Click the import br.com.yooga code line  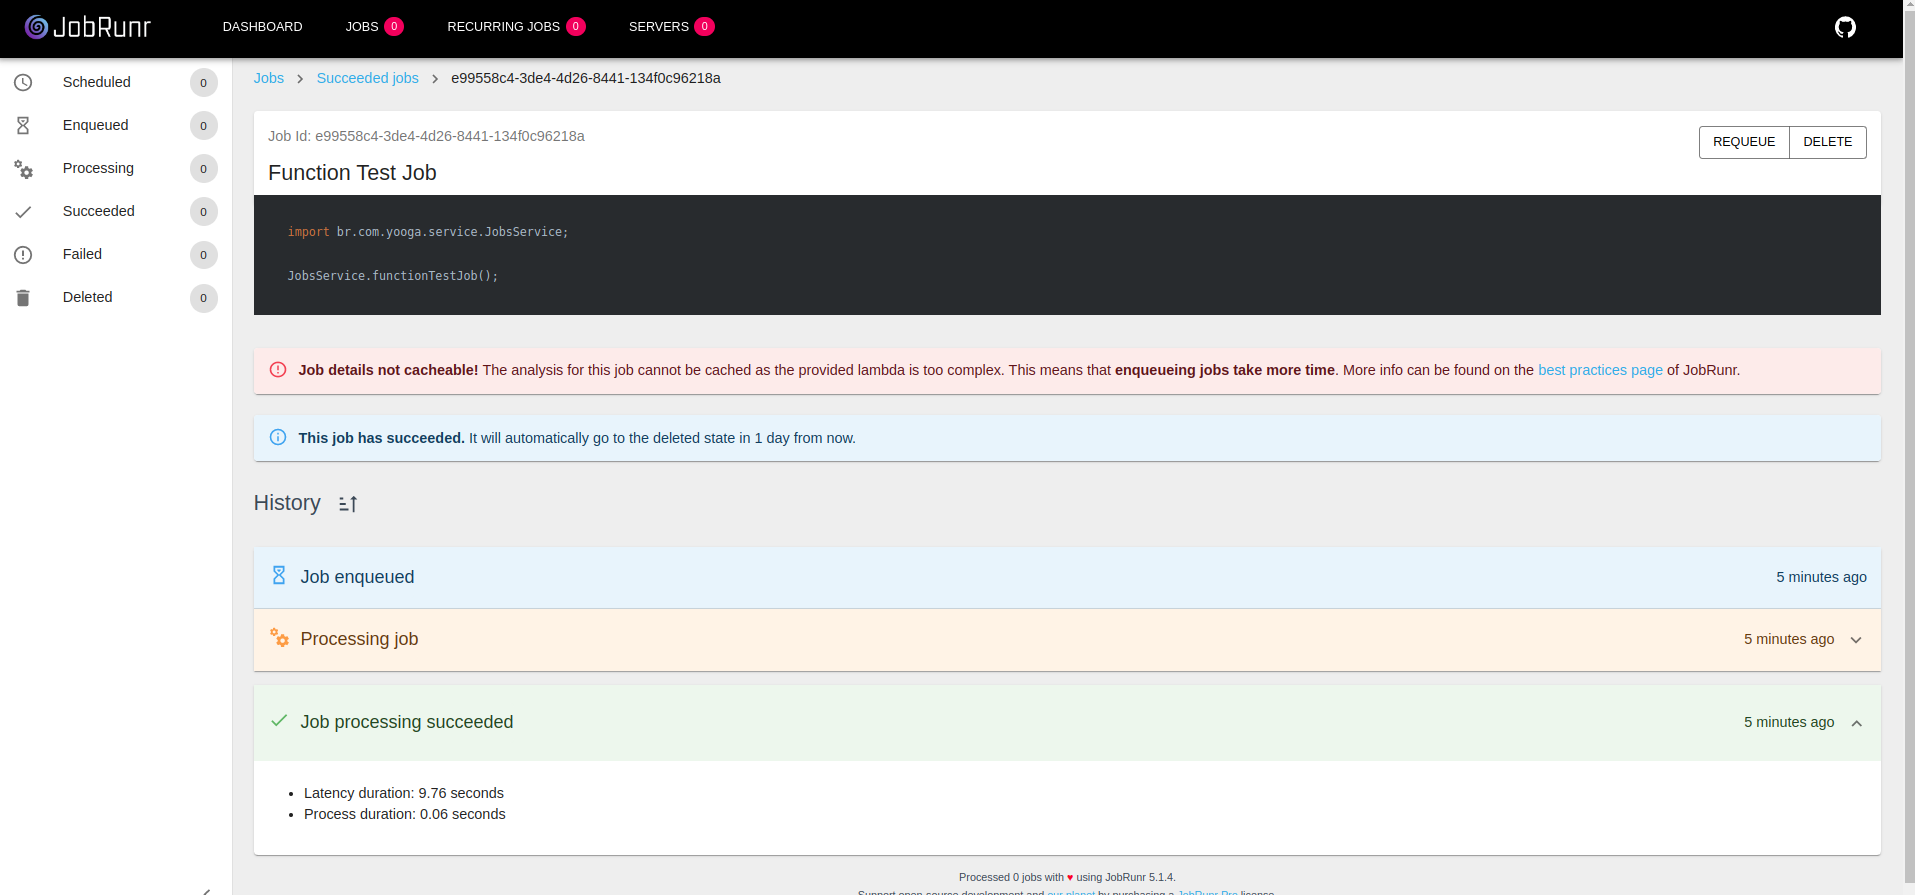[428, 232]
